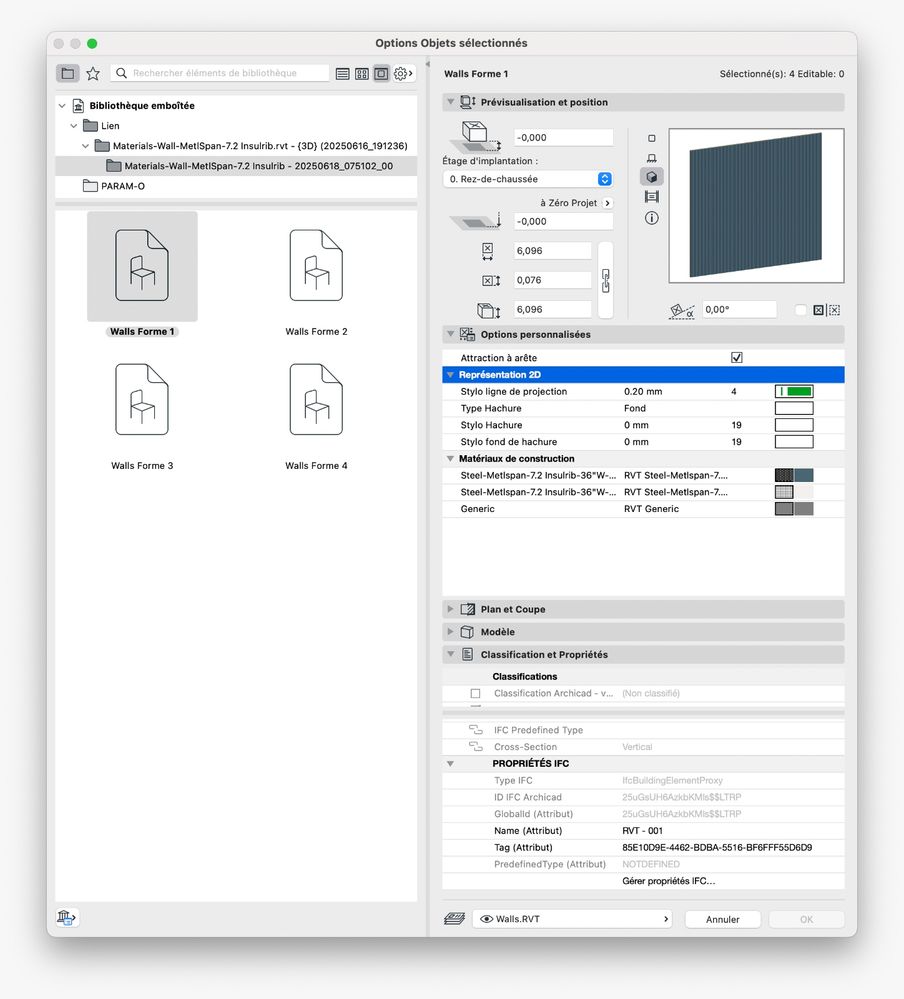Toggle the chain link dimensions icon
Image resolution: width=904 pixels, height=999 pixels.
[605, 280]
